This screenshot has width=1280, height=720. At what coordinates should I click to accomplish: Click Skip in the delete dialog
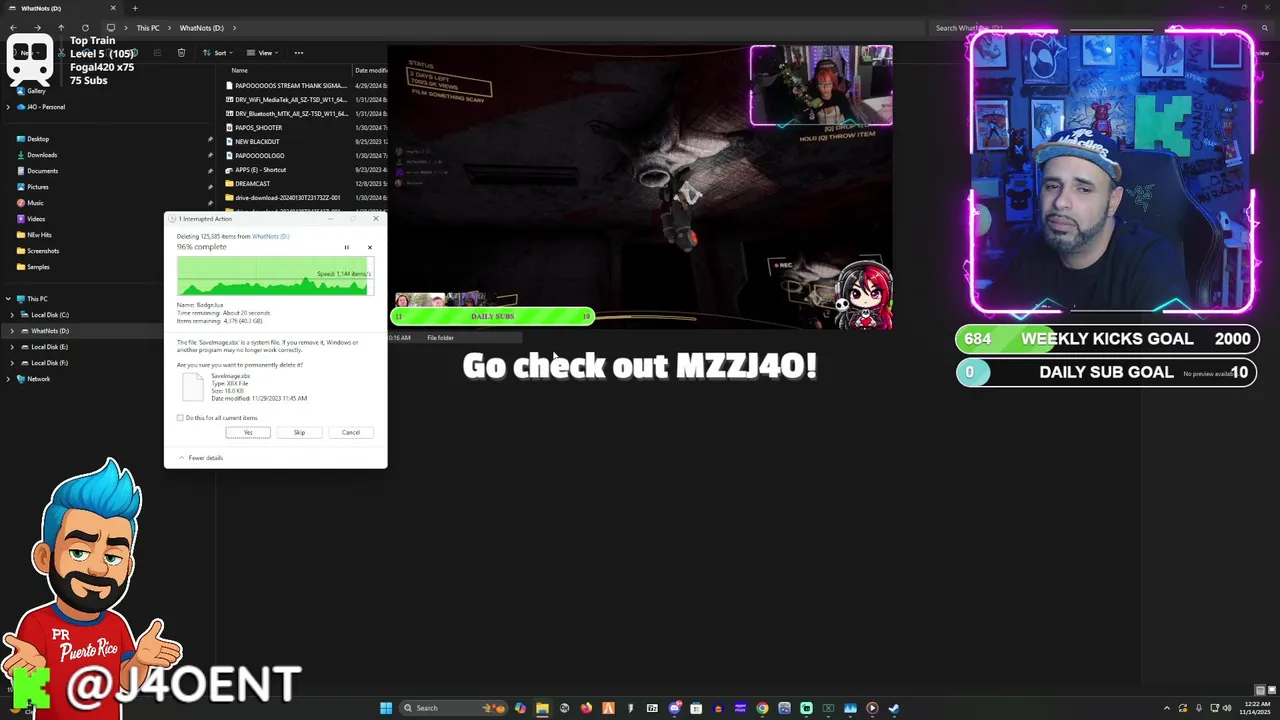click(x=299, y=432)
